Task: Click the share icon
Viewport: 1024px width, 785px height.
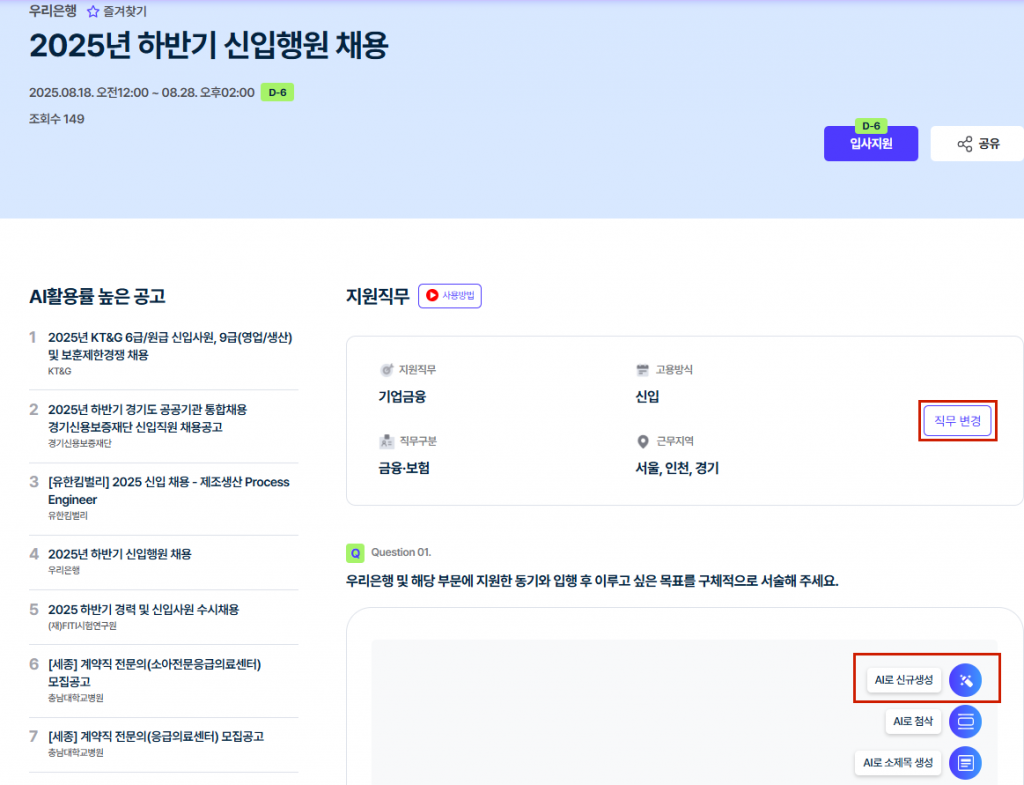Action: click(x=965, y=144)
